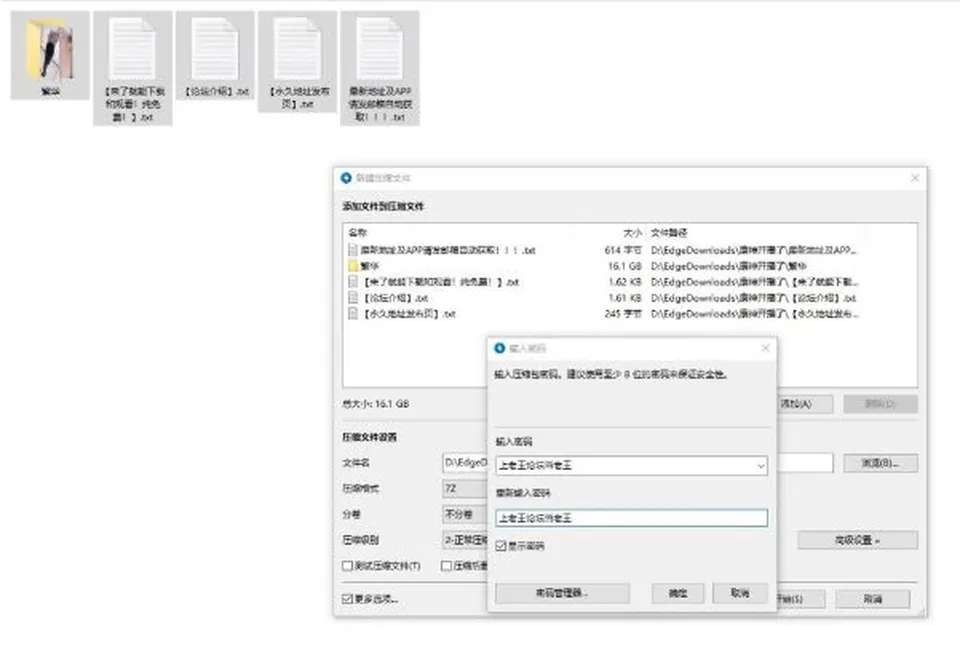
Task: Sort the file list by the 大小 column header
Action: click(x=632, y=233)
